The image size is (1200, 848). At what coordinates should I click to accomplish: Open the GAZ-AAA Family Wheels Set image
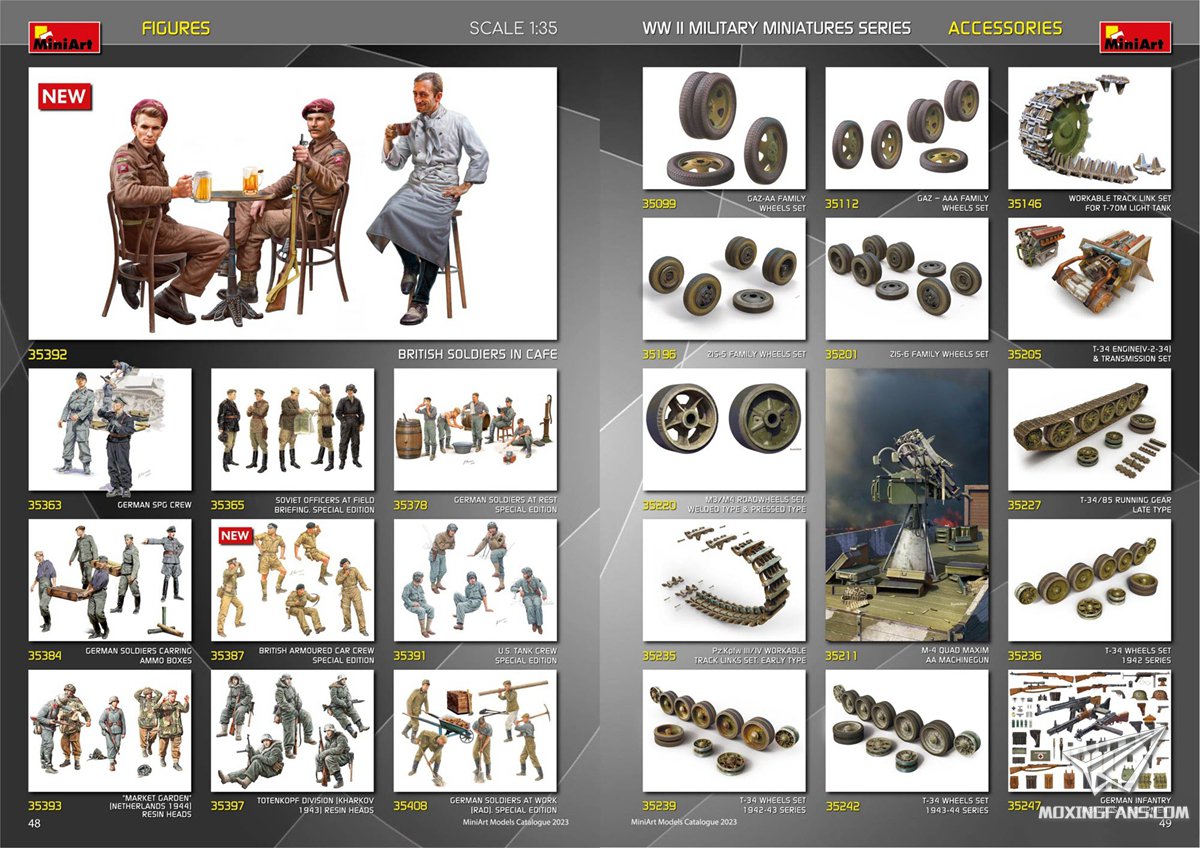pyautogui.click(x=907, y=128)
